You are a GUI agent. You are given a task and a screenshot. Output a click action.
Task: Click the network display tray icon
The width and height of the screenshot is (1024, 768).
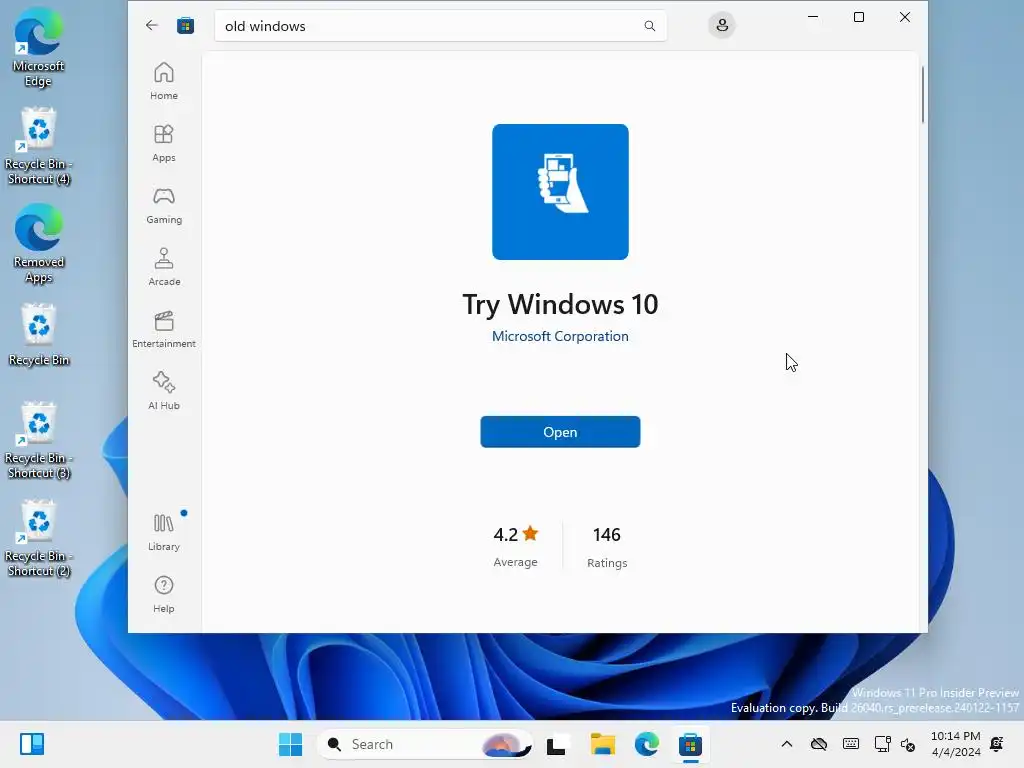[x=882, y=744]
